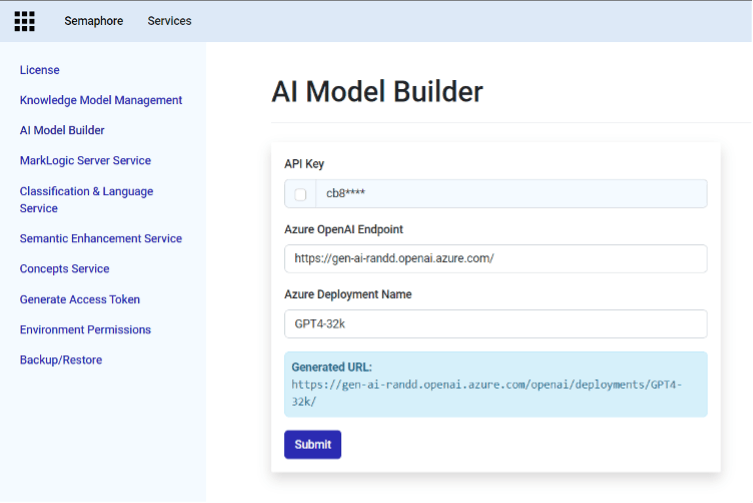
Task: Toggle the API Key checkbox
Action: click(300, 194)
